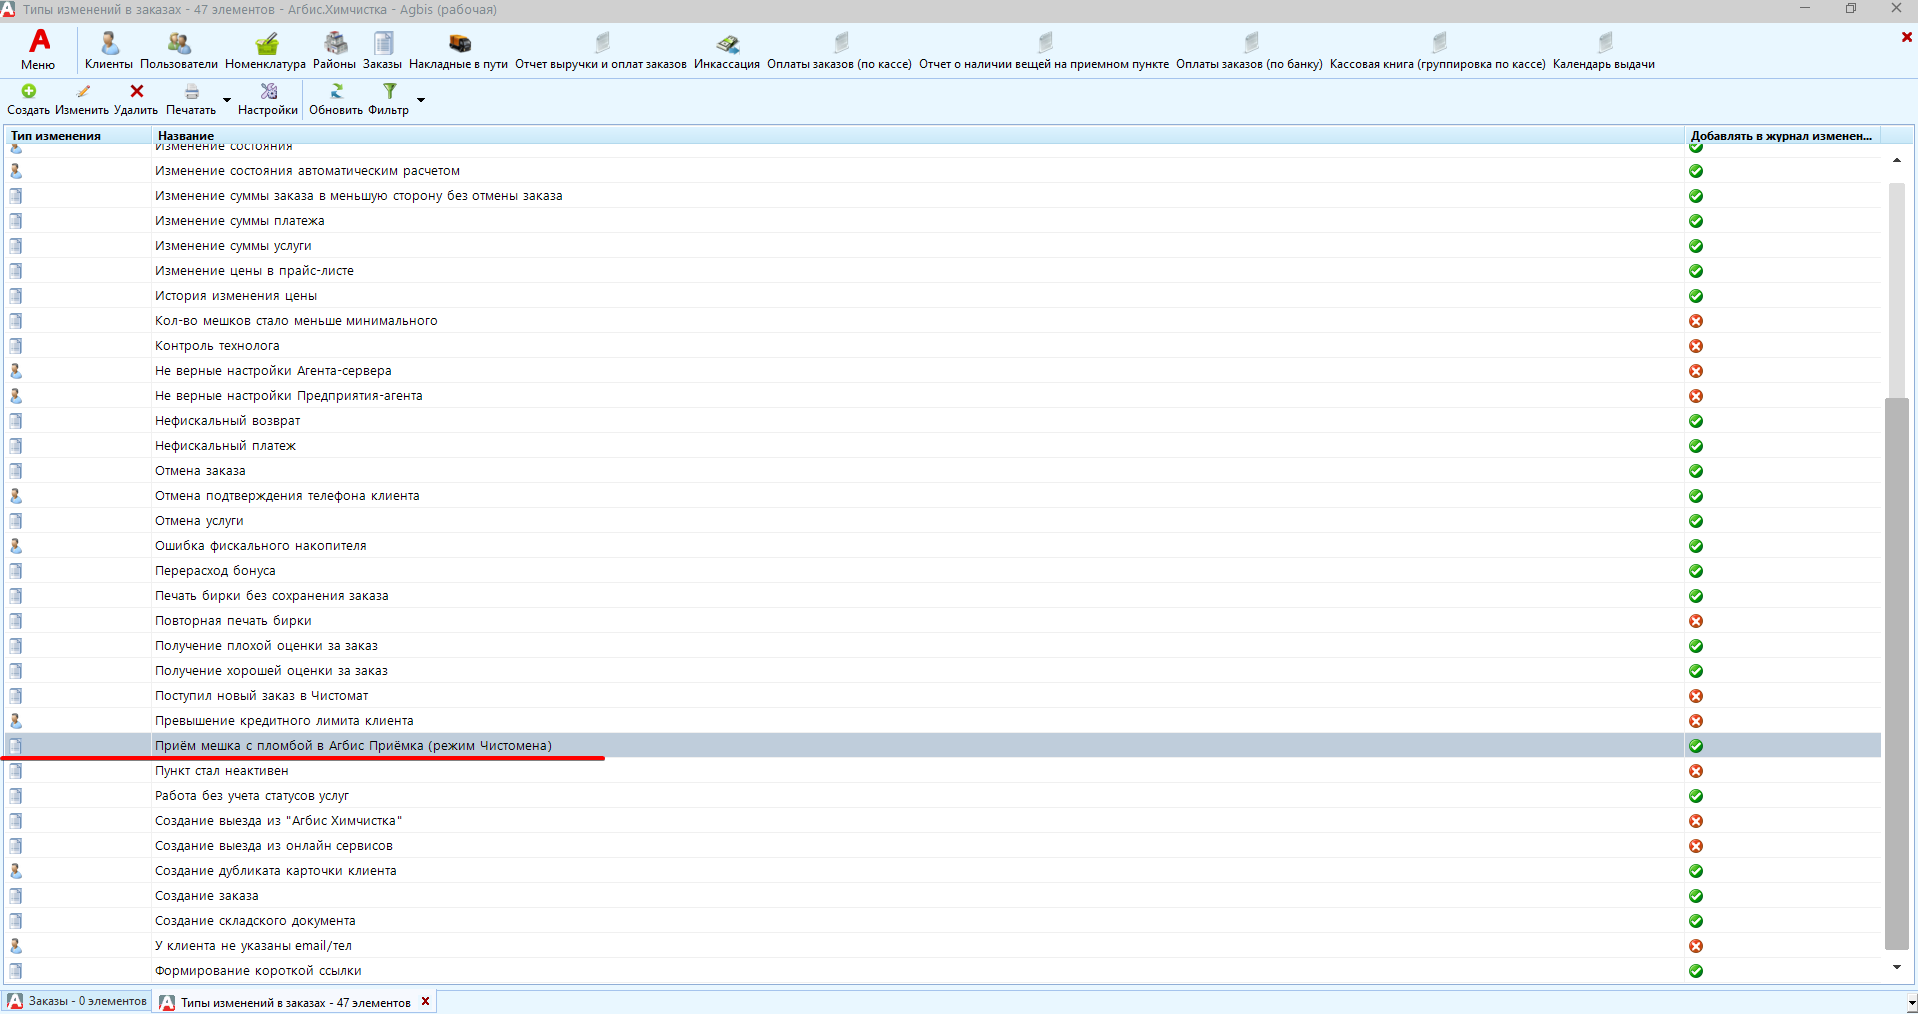Open Накладные в пути

pyautogui.click(x=458, y=50)
